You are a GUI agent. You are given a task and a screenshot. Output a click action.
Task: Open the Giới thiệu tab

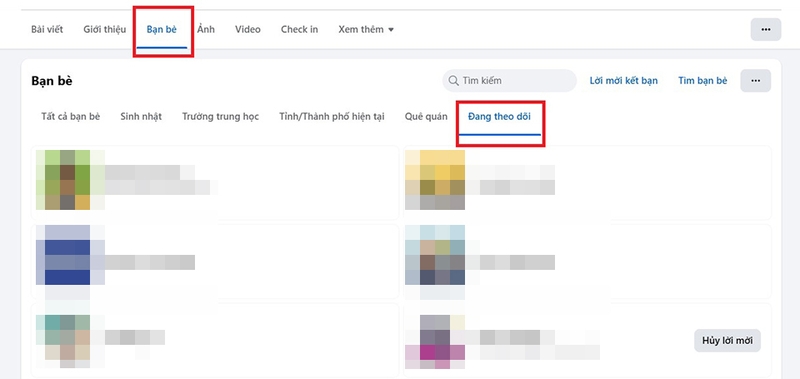(105, 30)
